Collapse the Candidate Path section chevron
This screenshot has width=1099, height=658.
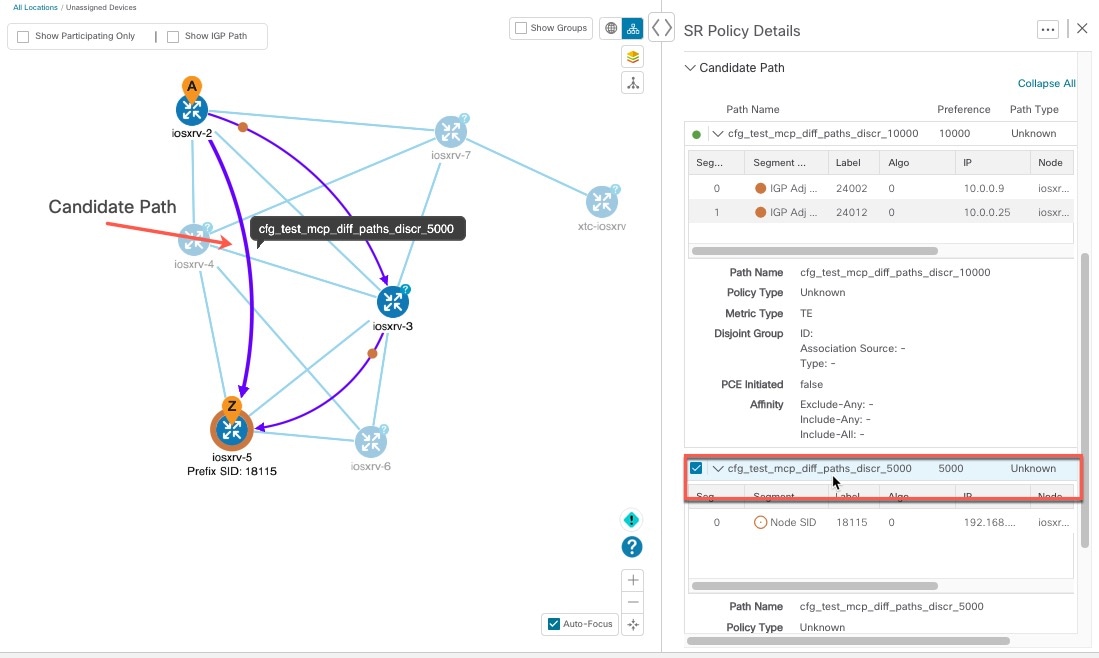(690, 68)
